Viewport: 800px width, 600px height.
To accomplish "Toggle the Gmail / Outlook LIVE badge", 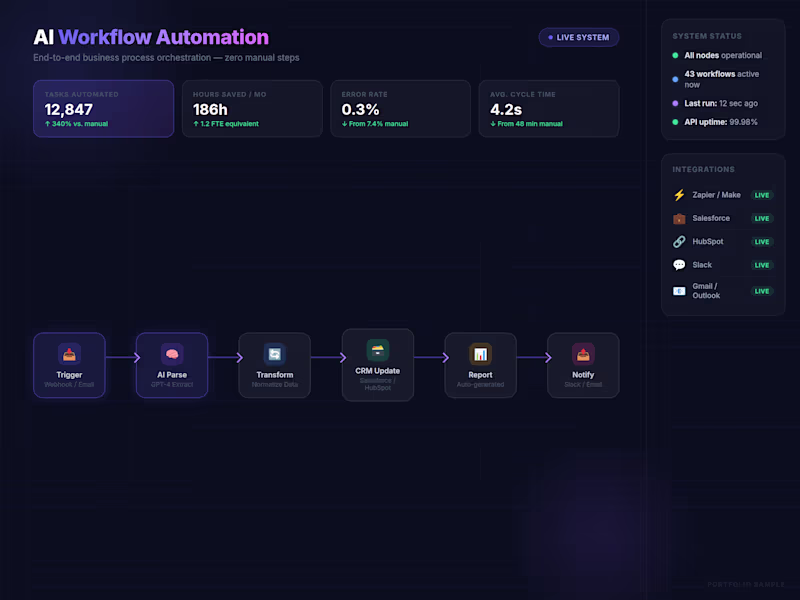I will click(x=762, y=291).
